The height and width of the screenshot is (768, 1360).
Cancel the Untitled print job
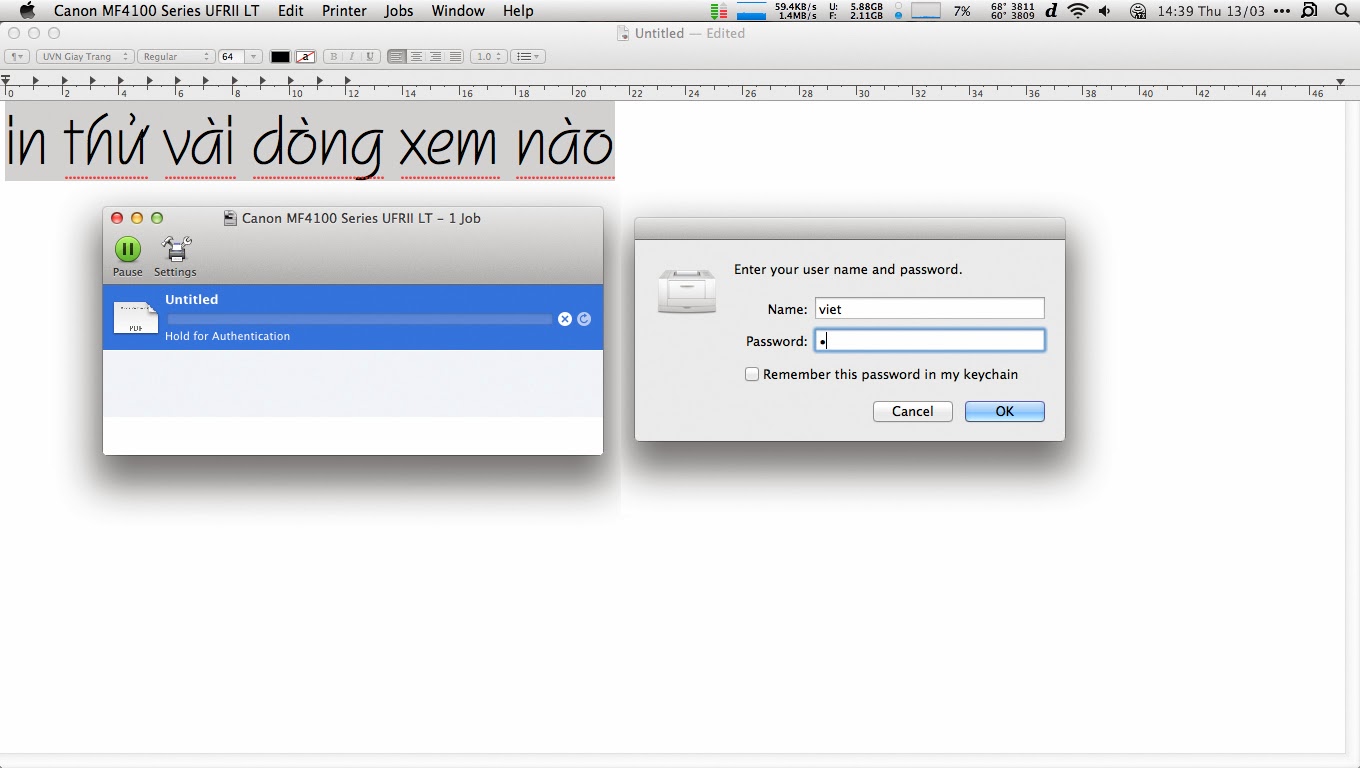tap(565, 319)
